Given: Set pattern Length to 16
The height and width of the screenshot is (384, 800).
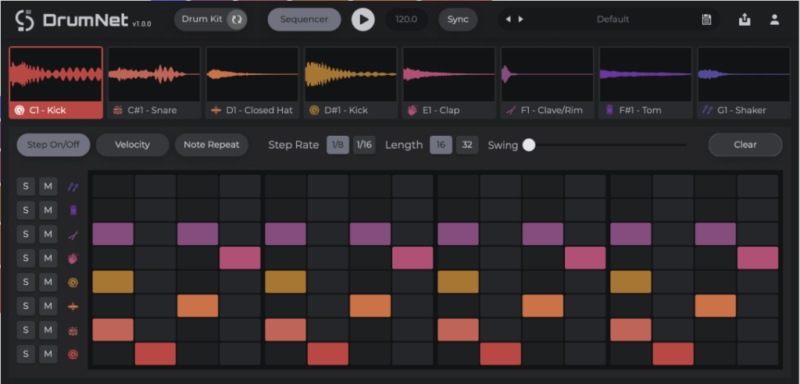Looking at the screenshot, I should 441,145.
